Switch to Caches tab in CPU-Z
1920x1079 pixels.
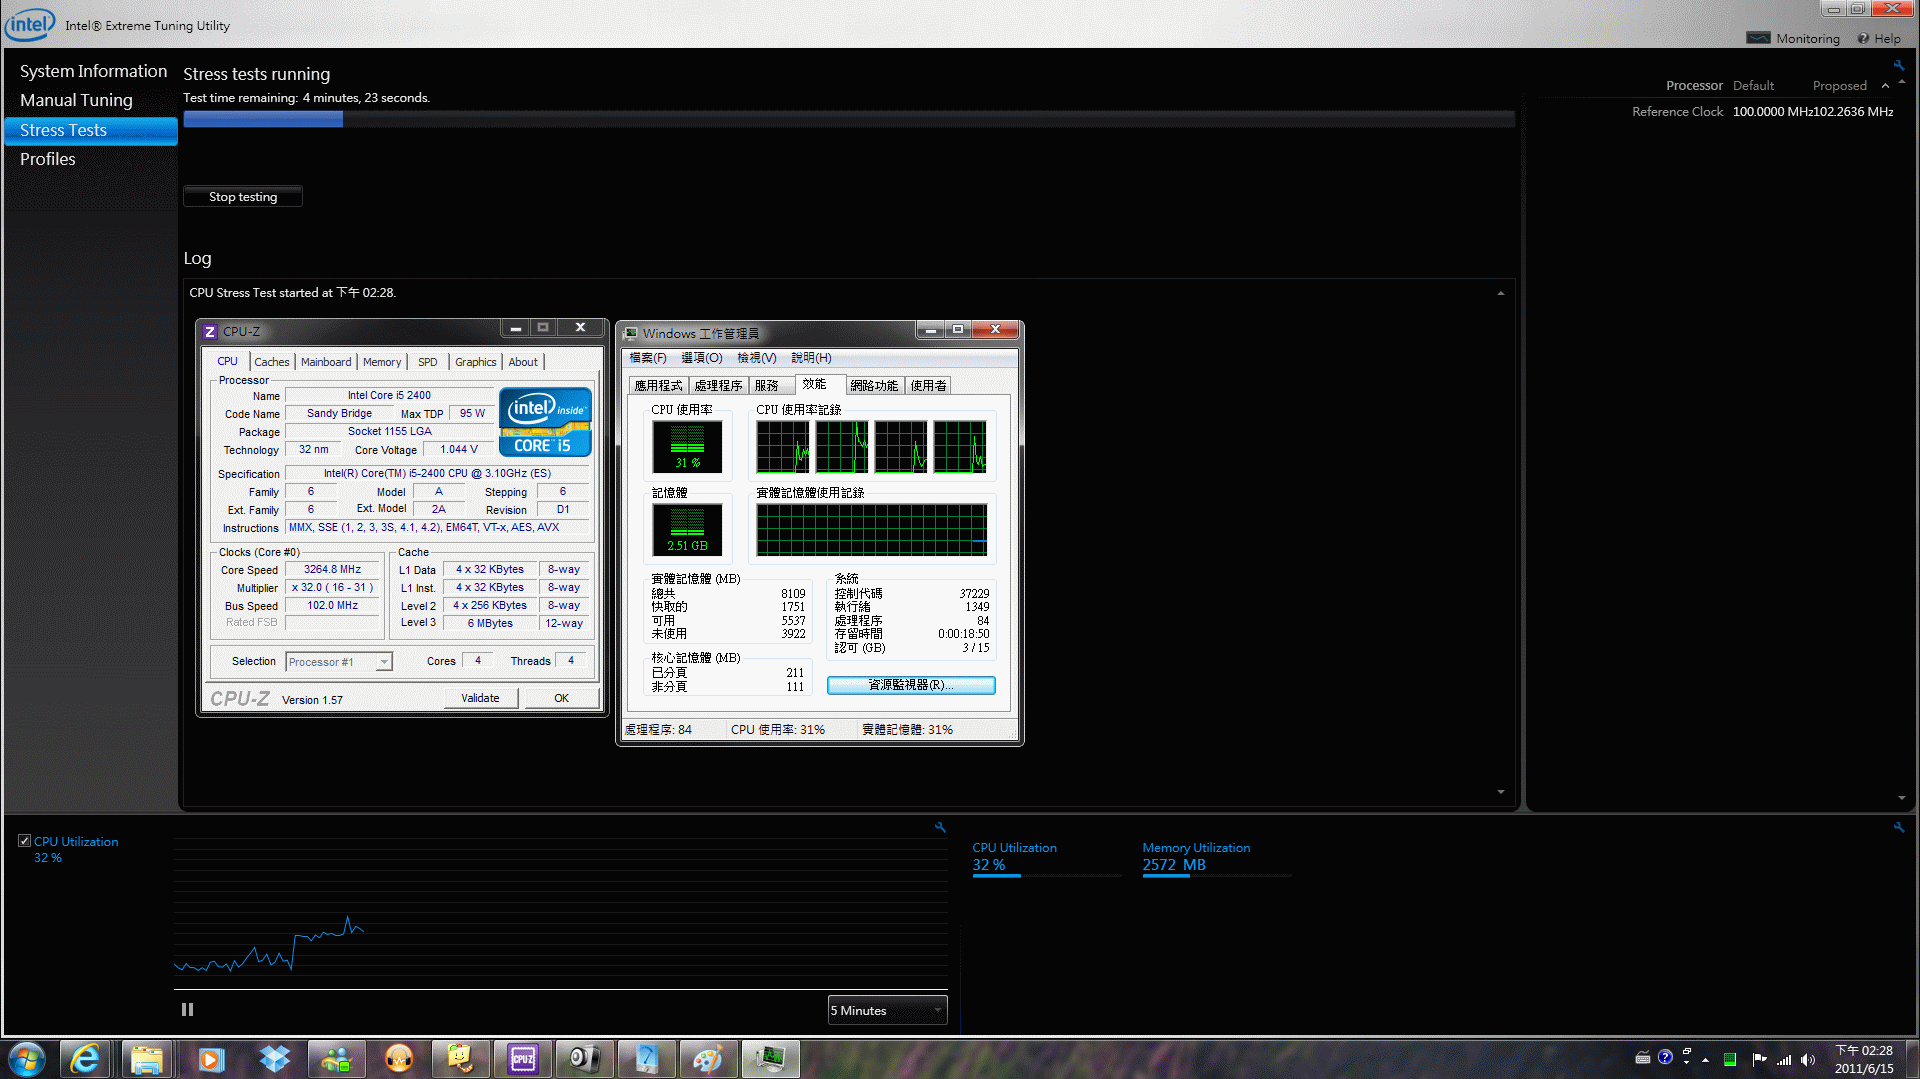272,362
